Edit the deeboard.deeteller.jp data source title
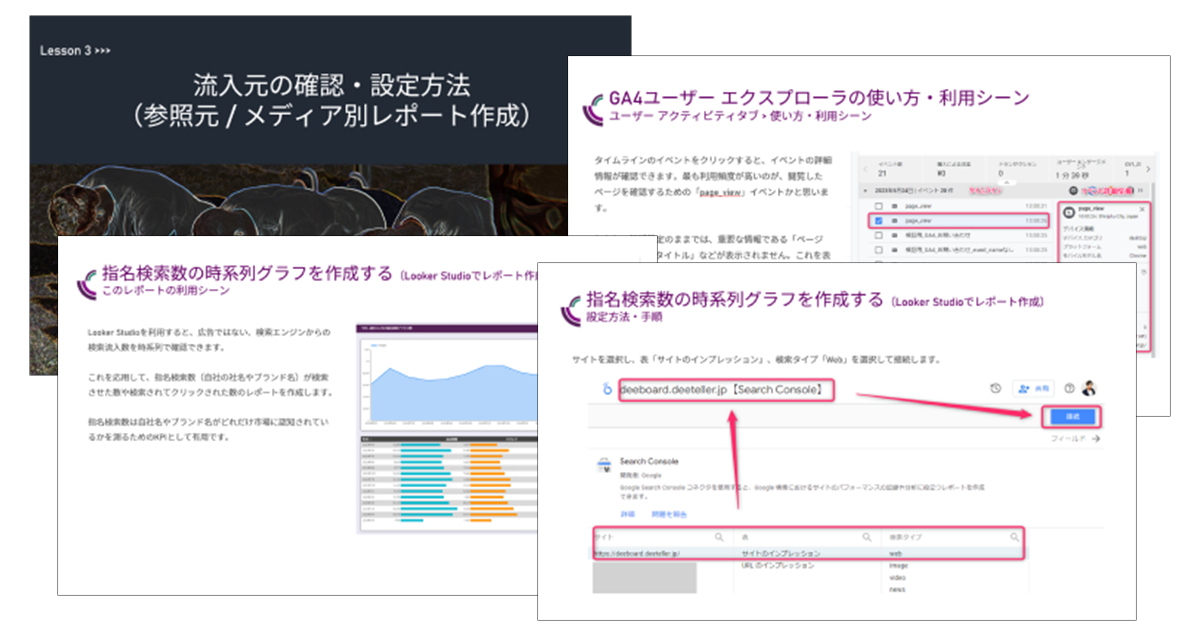 point(728,389)
